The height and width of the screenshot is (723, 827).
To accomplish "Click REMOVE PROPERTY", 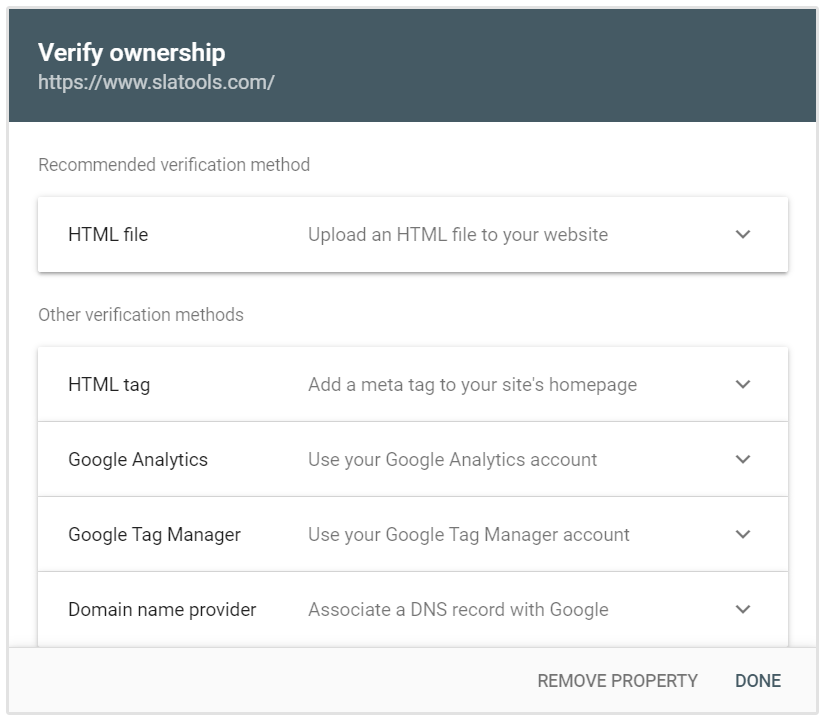I will pyautogui.click(x=619, y=680).
